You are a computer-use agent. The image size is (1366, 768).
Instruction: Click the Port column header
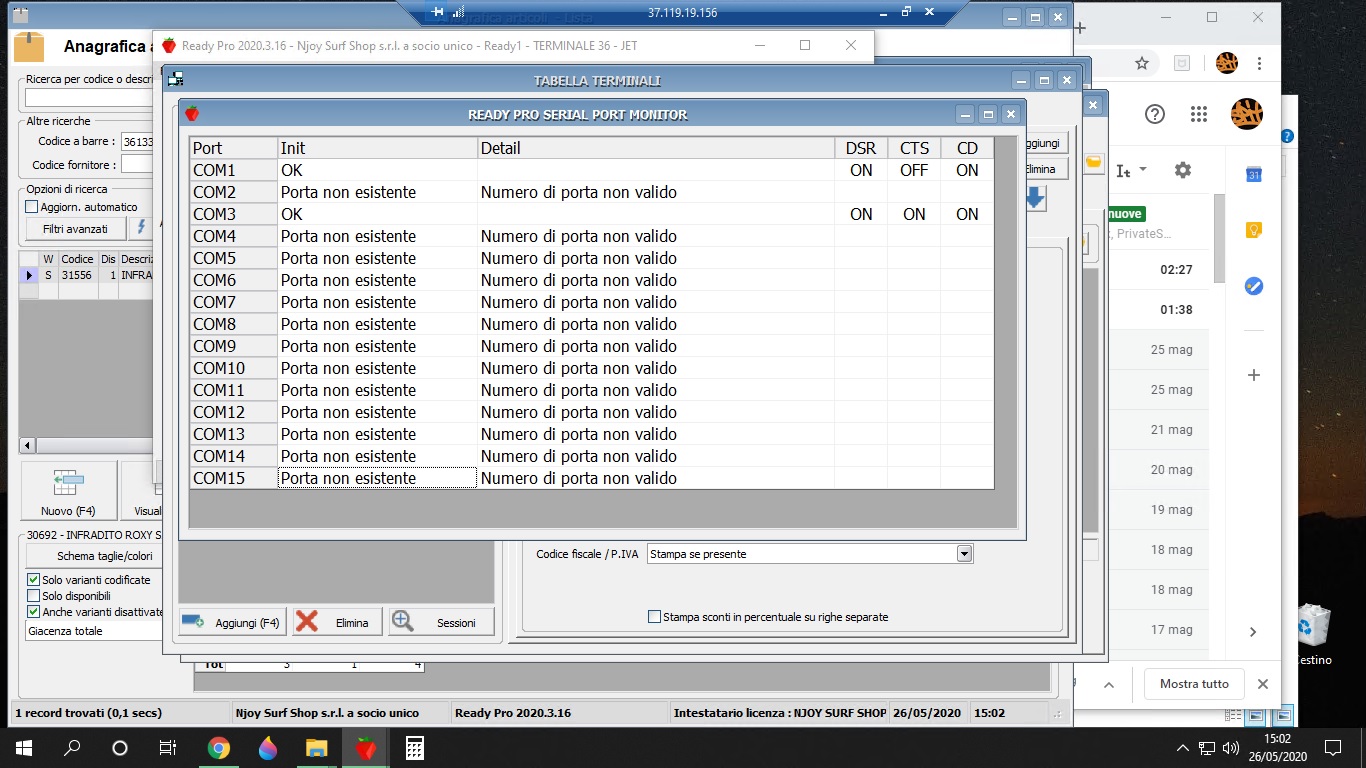[x=234, y=148]
